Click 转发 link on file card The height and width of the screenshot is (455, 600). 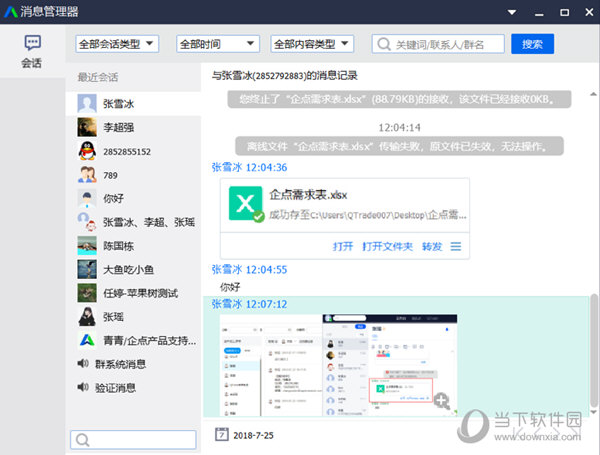[432, 246]
